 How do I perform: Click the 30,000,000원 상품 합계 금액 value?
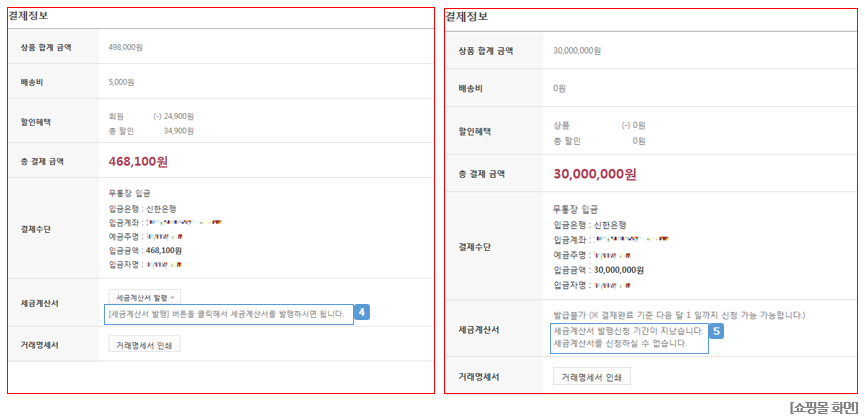[x=577, y=50]
